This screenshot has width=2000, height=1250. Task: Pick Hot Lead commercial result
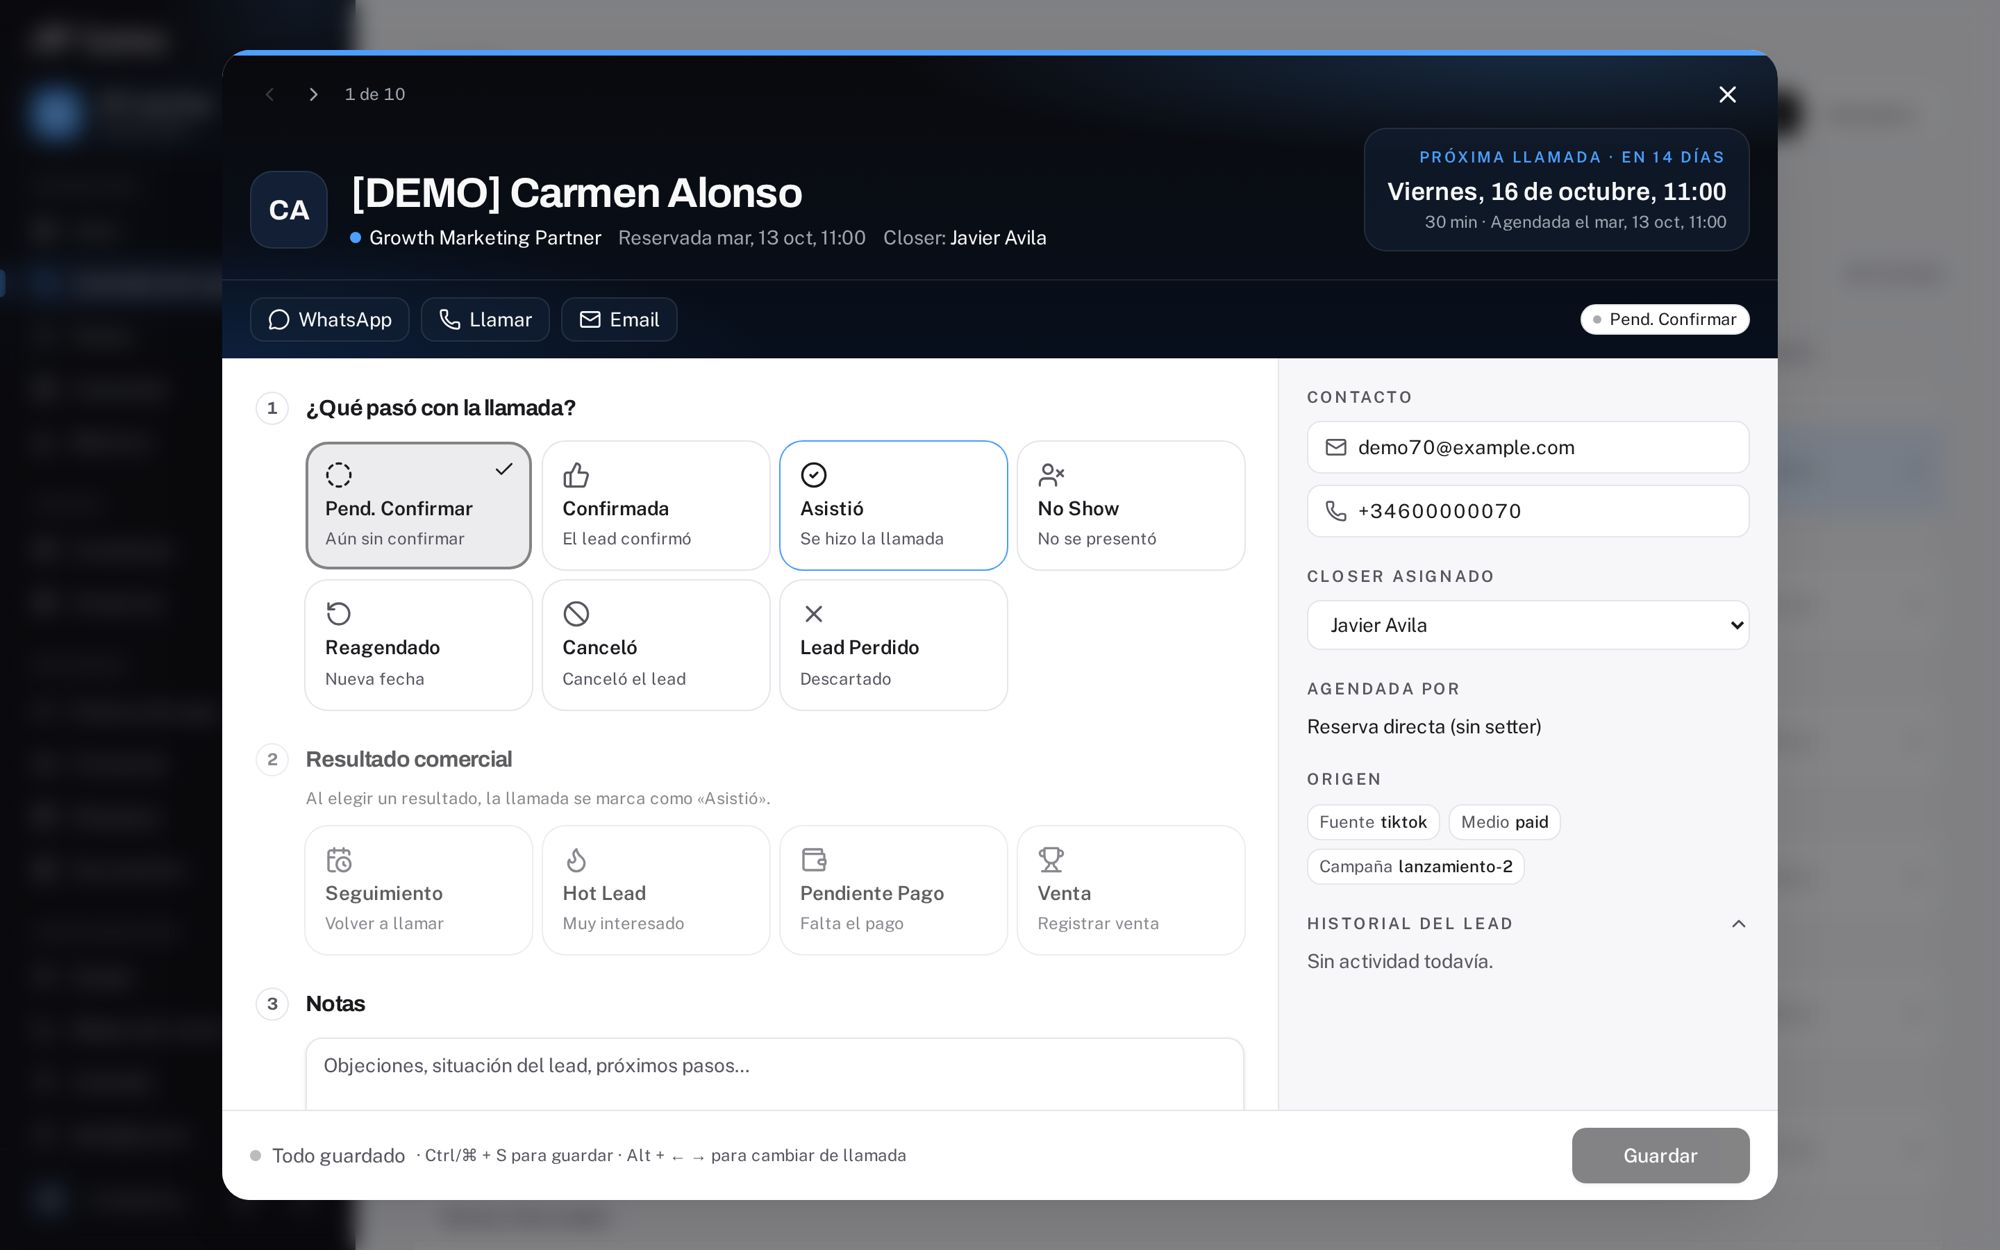tap(656, 890)
